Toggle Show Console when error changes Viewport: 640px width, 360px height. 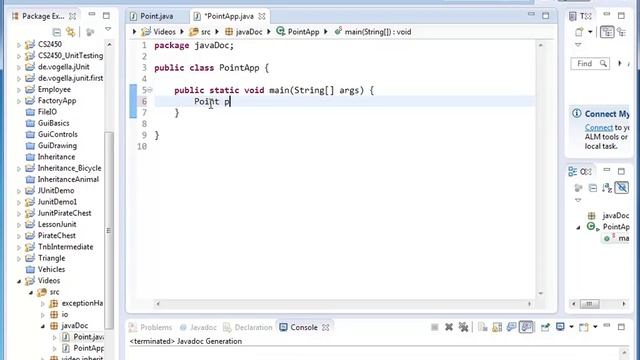[x=527, y=327]
